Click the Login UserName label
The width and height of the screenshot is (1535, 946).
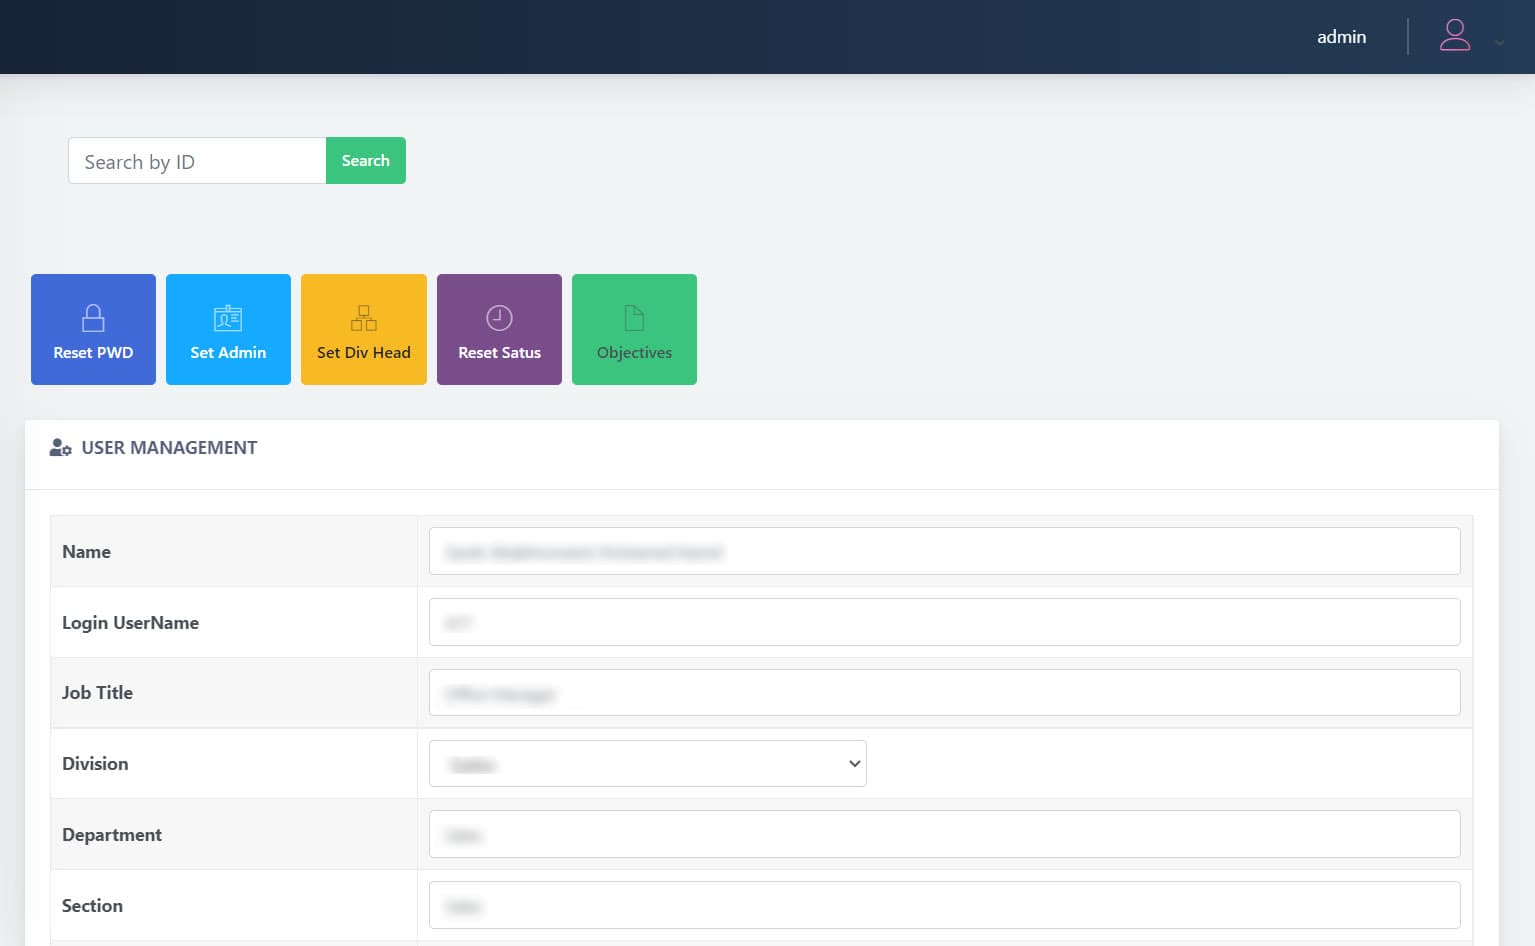pos(130,623)
